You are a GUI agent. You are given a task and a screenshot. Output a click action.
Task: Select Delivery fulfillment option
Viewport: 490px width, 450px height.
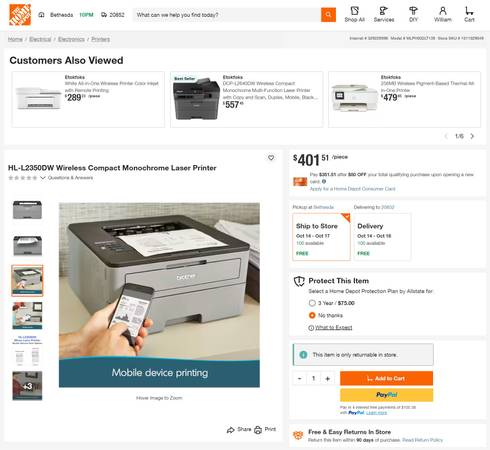[x=382, y=237]
